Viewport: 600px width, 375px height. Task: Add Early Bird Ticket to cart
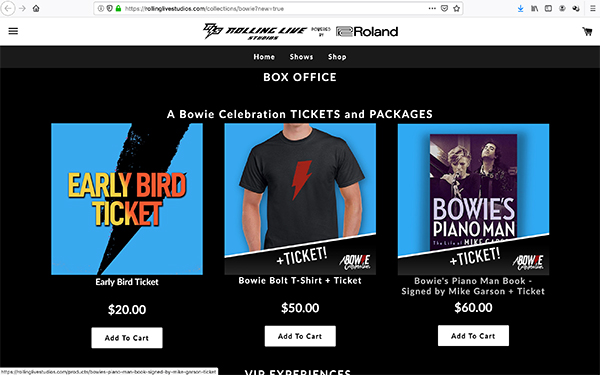coord(127,338)
